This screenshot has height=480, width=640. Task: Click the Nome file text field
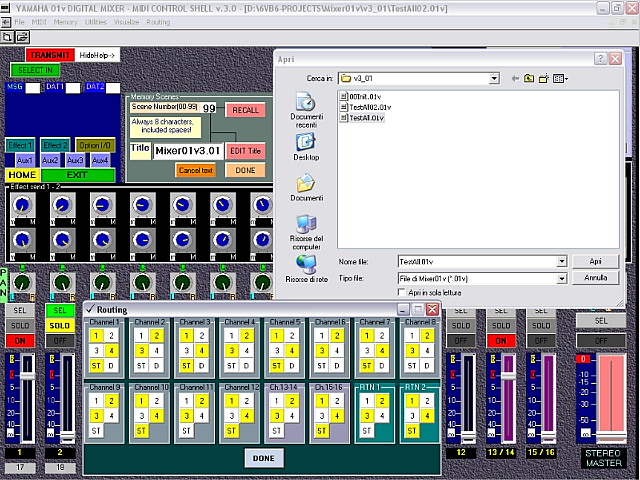(478, 262)
